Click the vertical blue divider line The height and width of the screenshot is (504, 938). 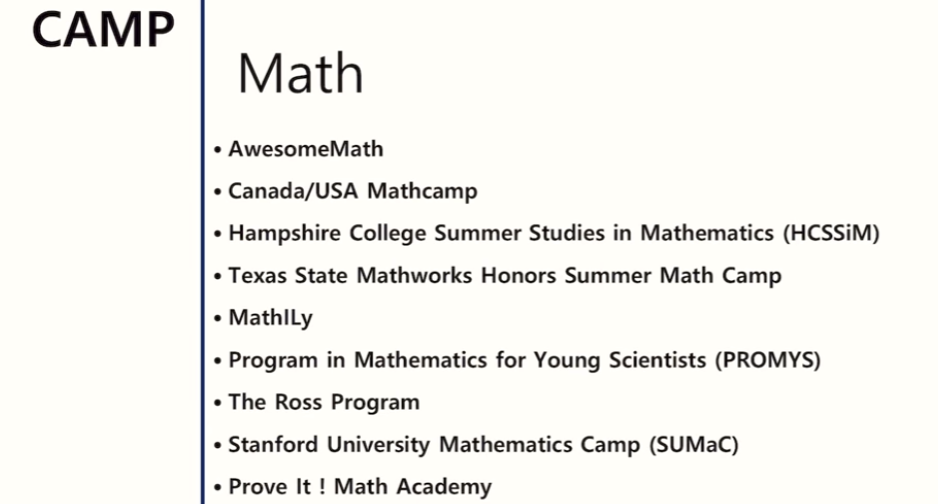point(203,252)
